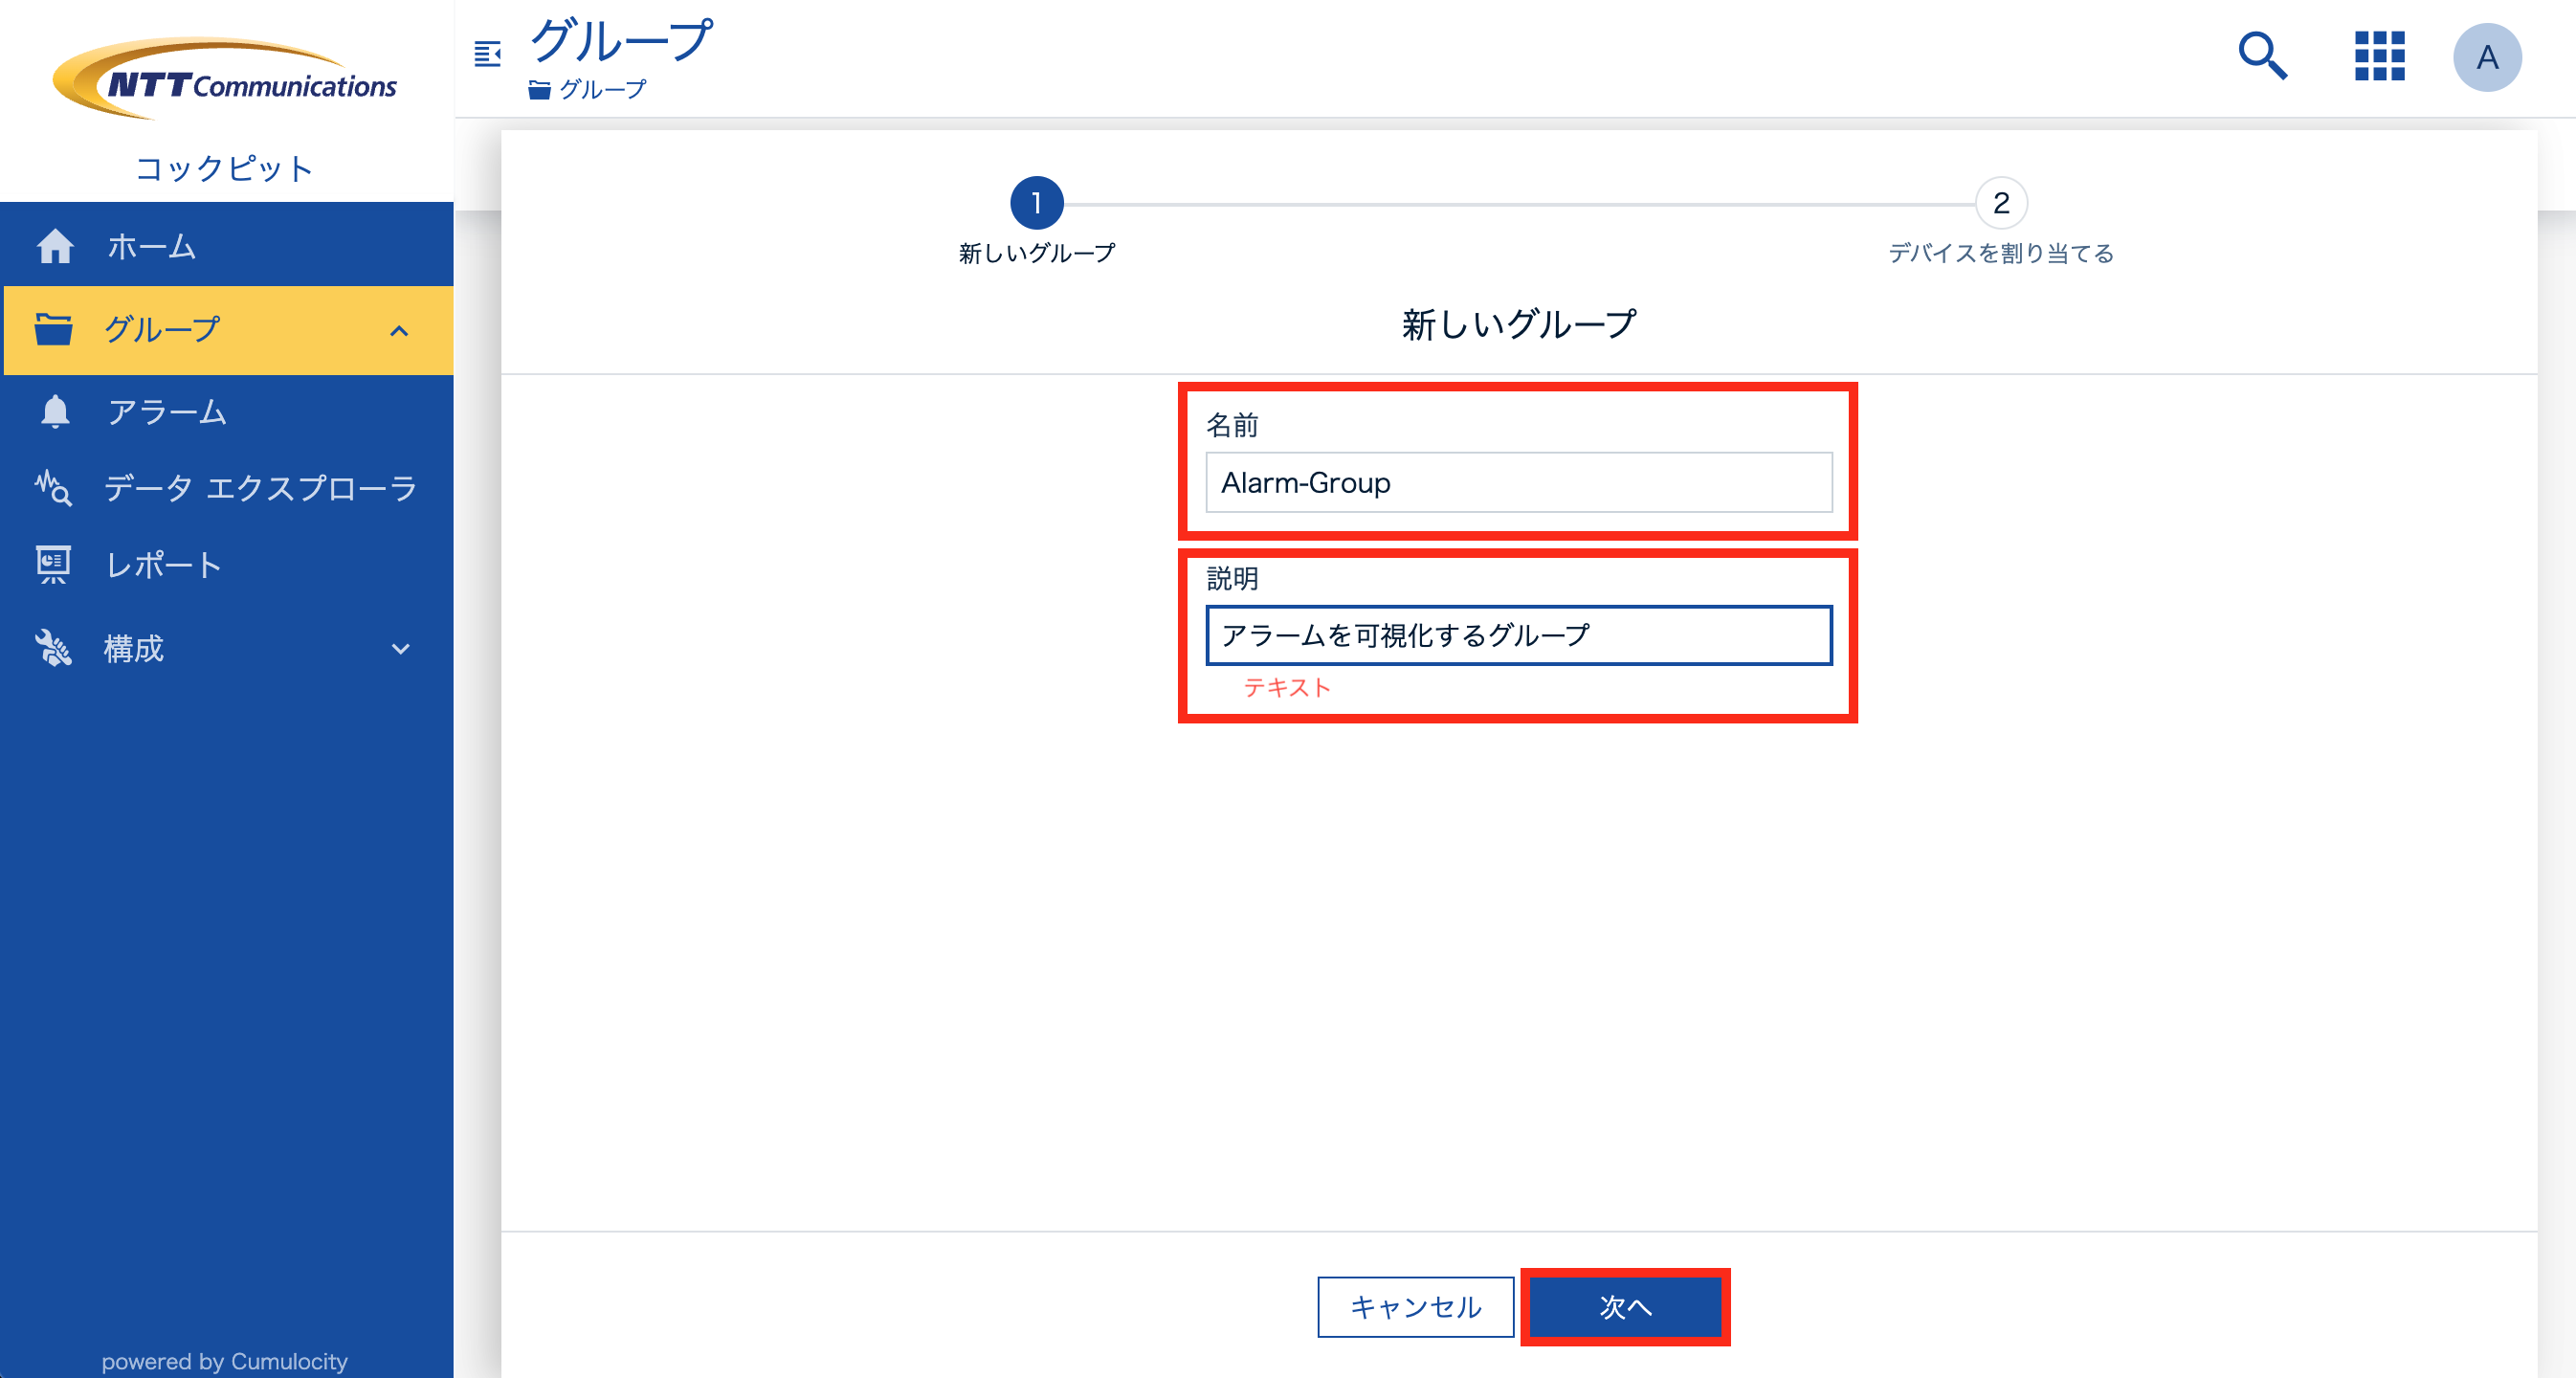
Task: Click the 名前 field label
Action: click(x=1232, y=425)
